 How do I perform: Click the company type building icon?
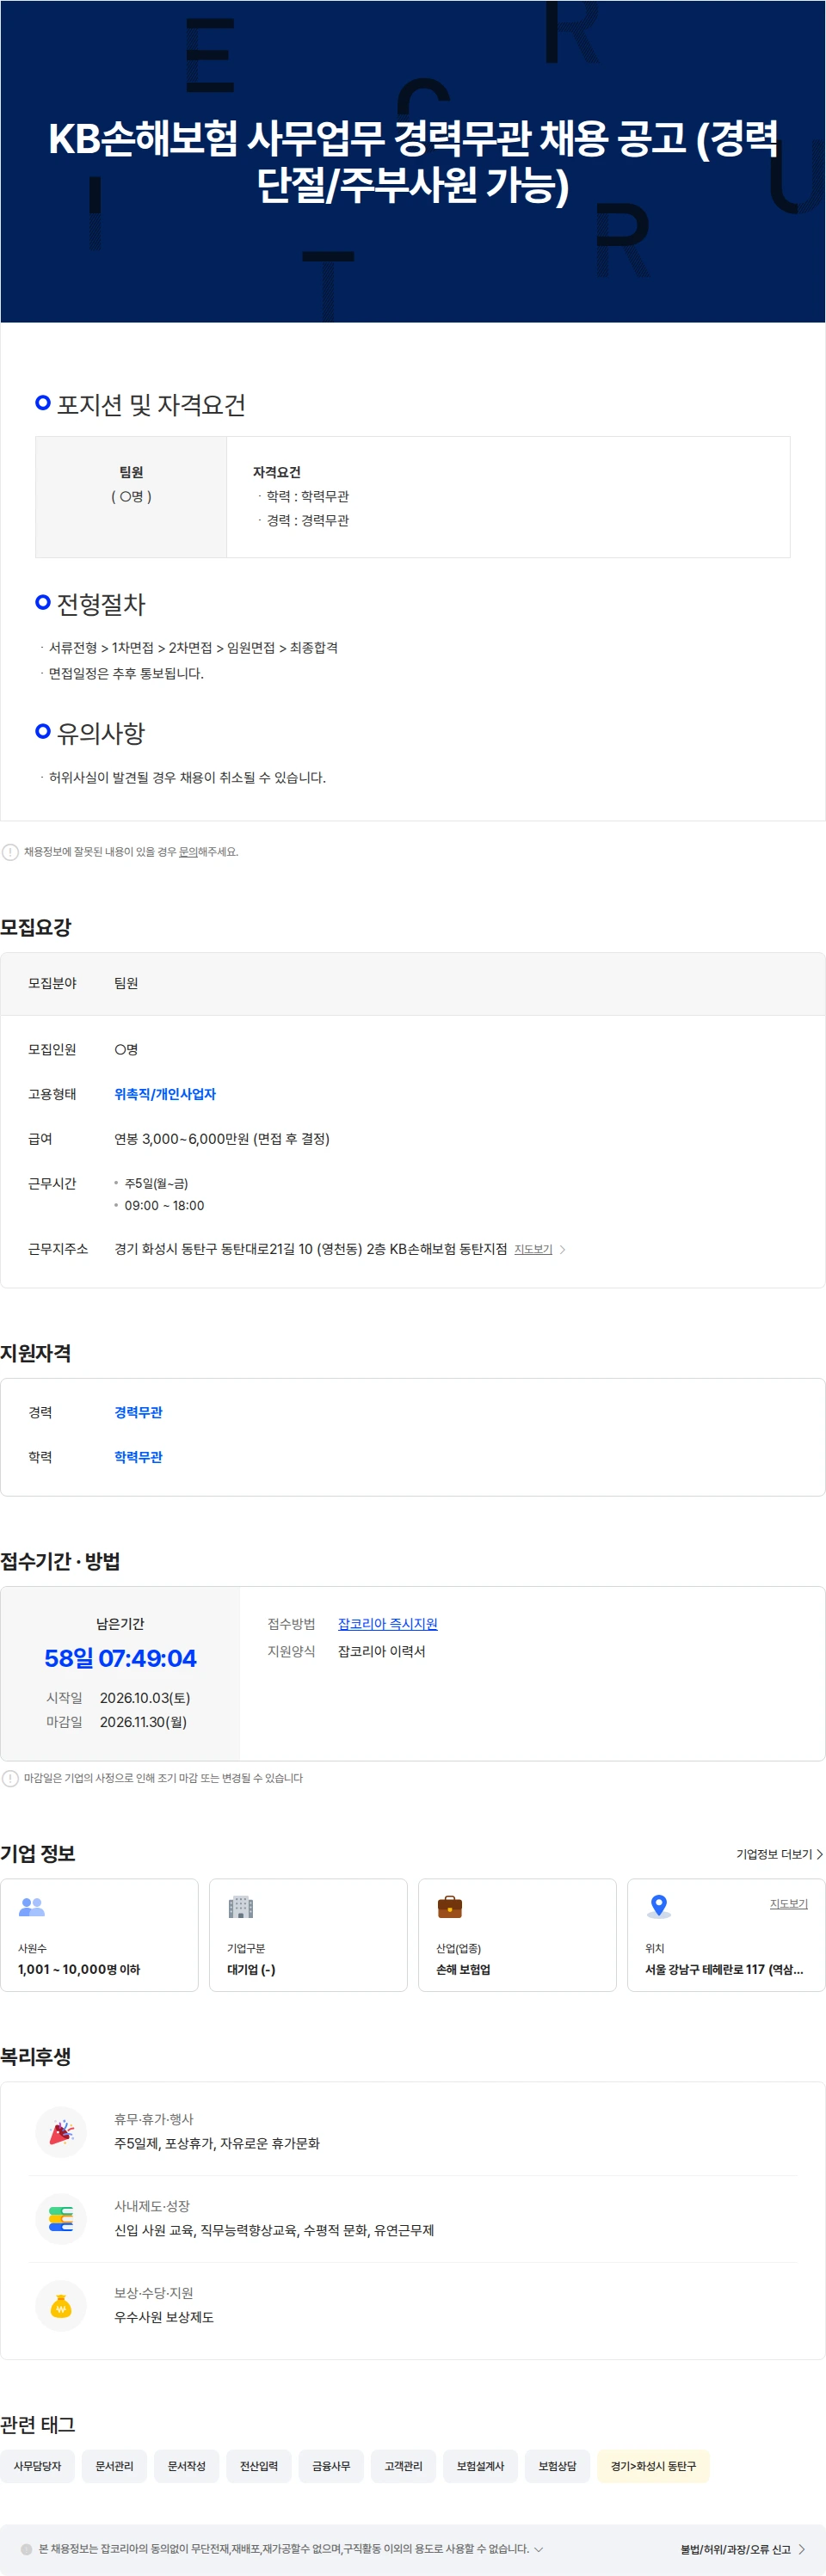(x=241, y=1906)
